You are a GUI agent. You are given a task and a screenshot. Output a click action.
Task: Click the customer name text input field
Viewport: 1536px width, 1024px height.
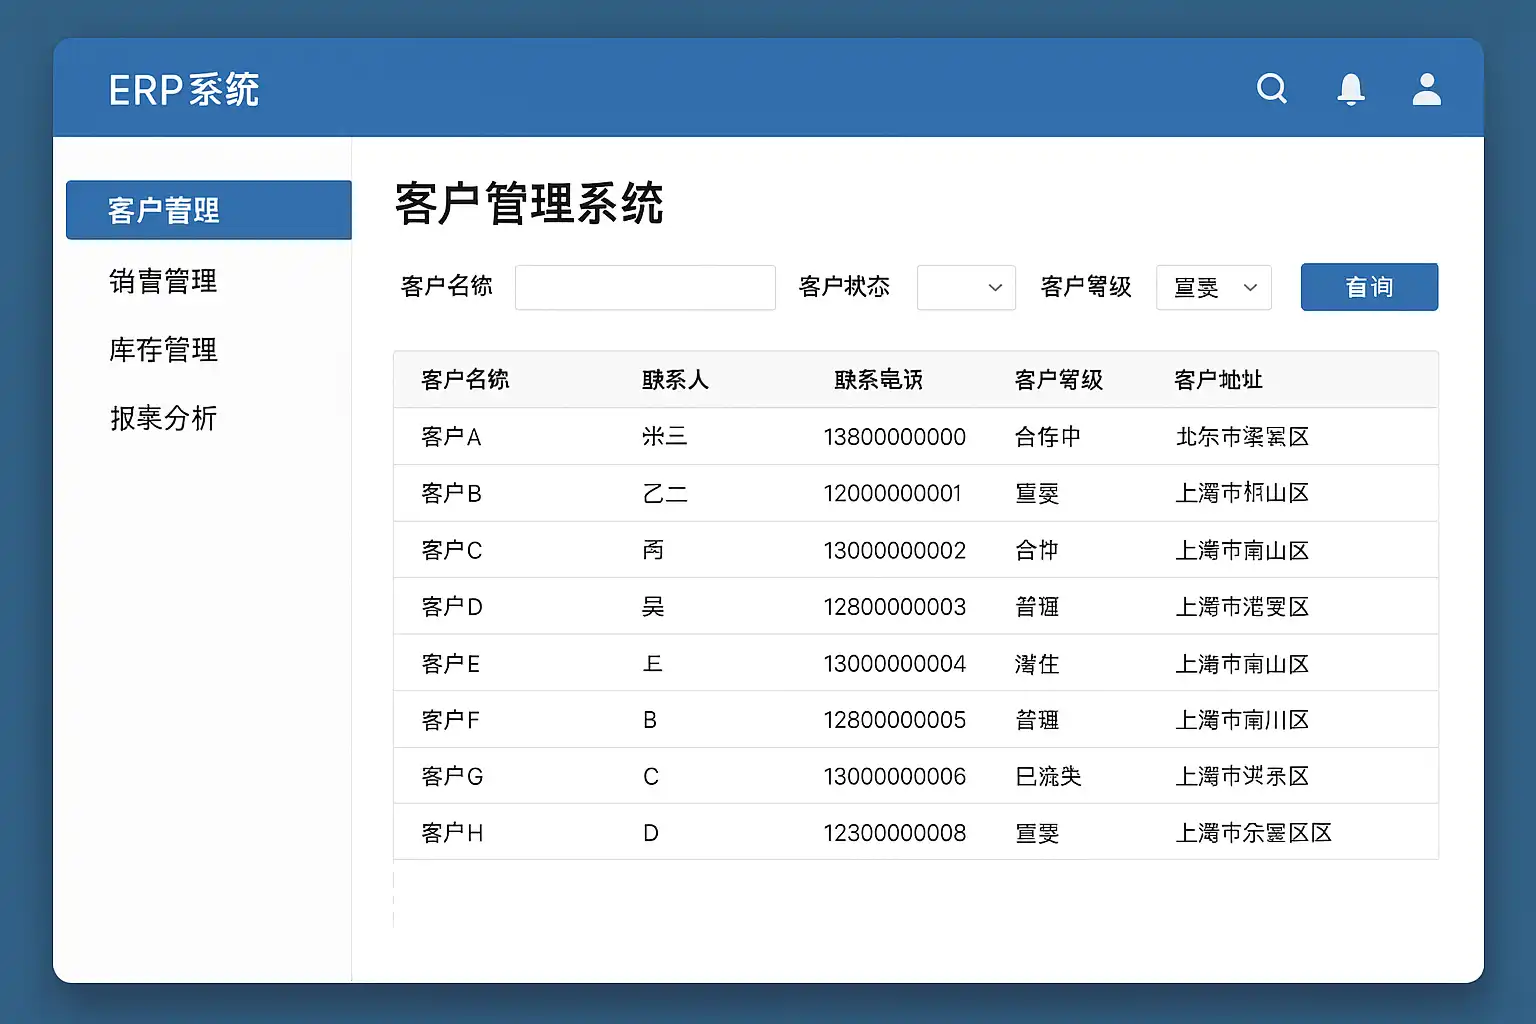pyautogui.click(x=645, y=288)
